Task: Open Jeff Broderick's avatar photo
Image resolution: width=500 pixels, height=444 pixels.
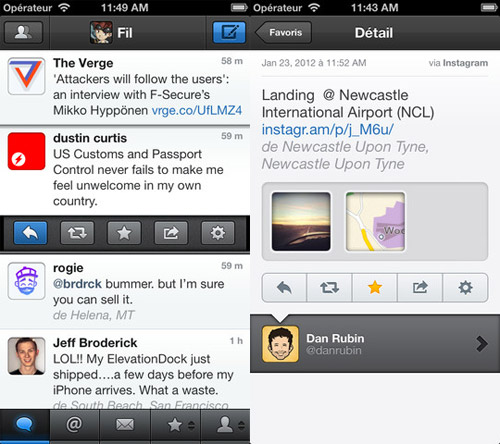Action: (x=26, y=356)
